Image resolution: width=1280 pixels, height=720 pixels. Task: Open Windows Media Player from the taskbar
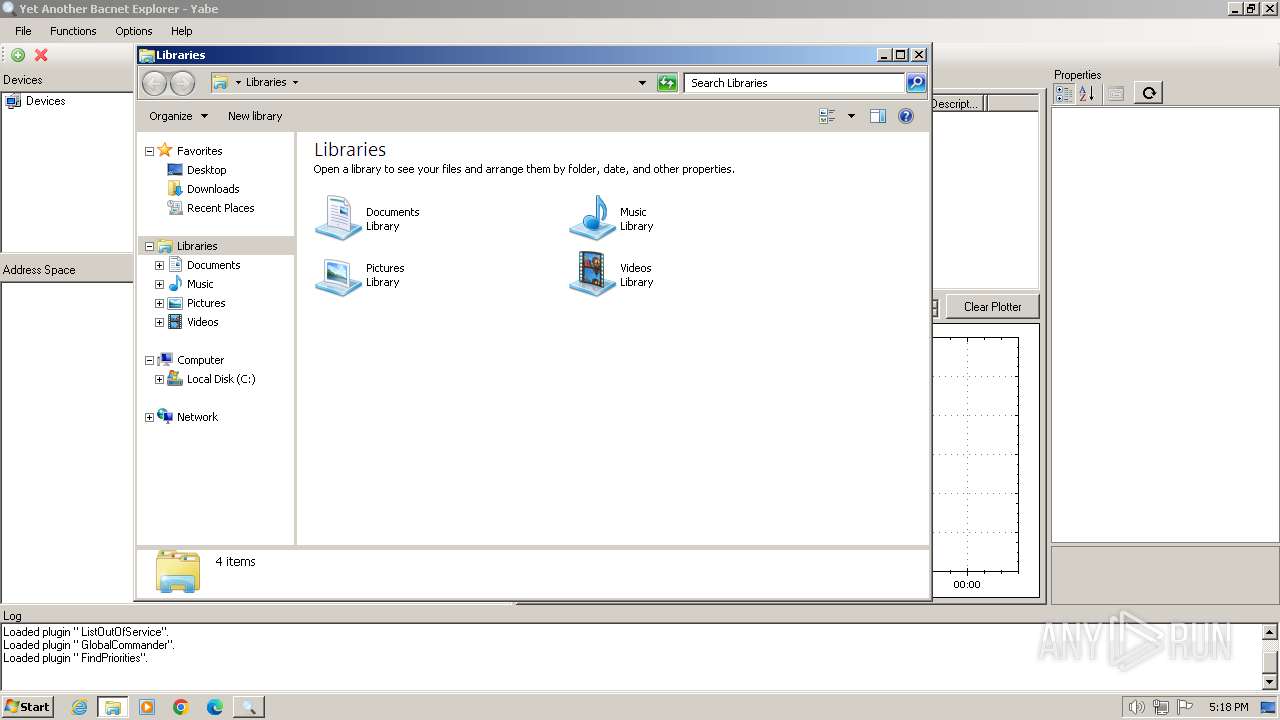(x=147, y=707)
